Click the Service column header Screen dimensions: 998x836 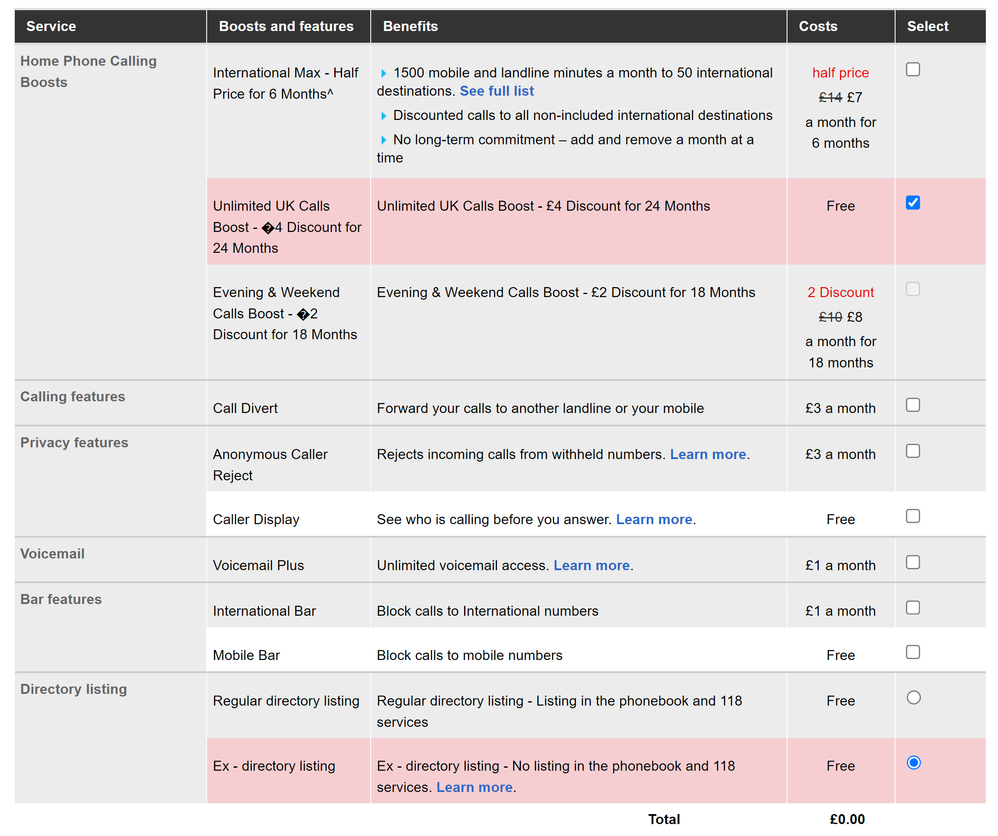(51, 26)
